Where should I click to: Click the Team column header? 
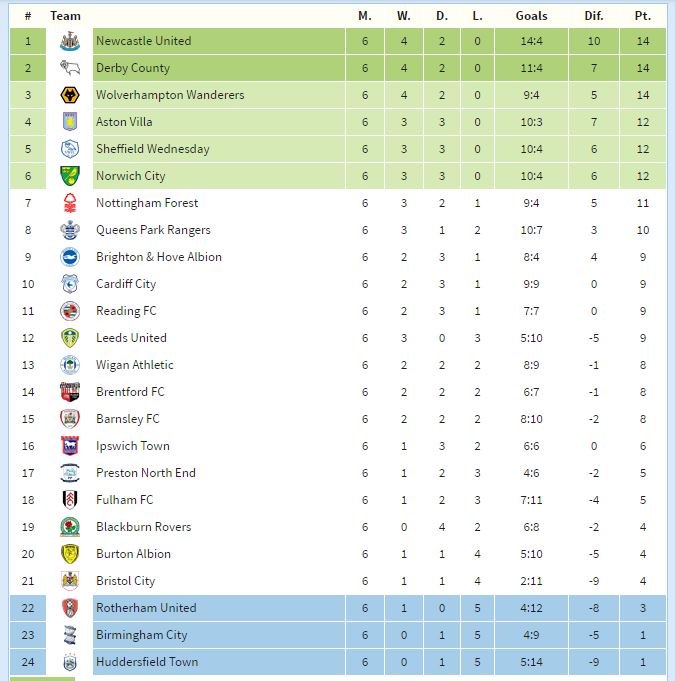coord(65,16)
